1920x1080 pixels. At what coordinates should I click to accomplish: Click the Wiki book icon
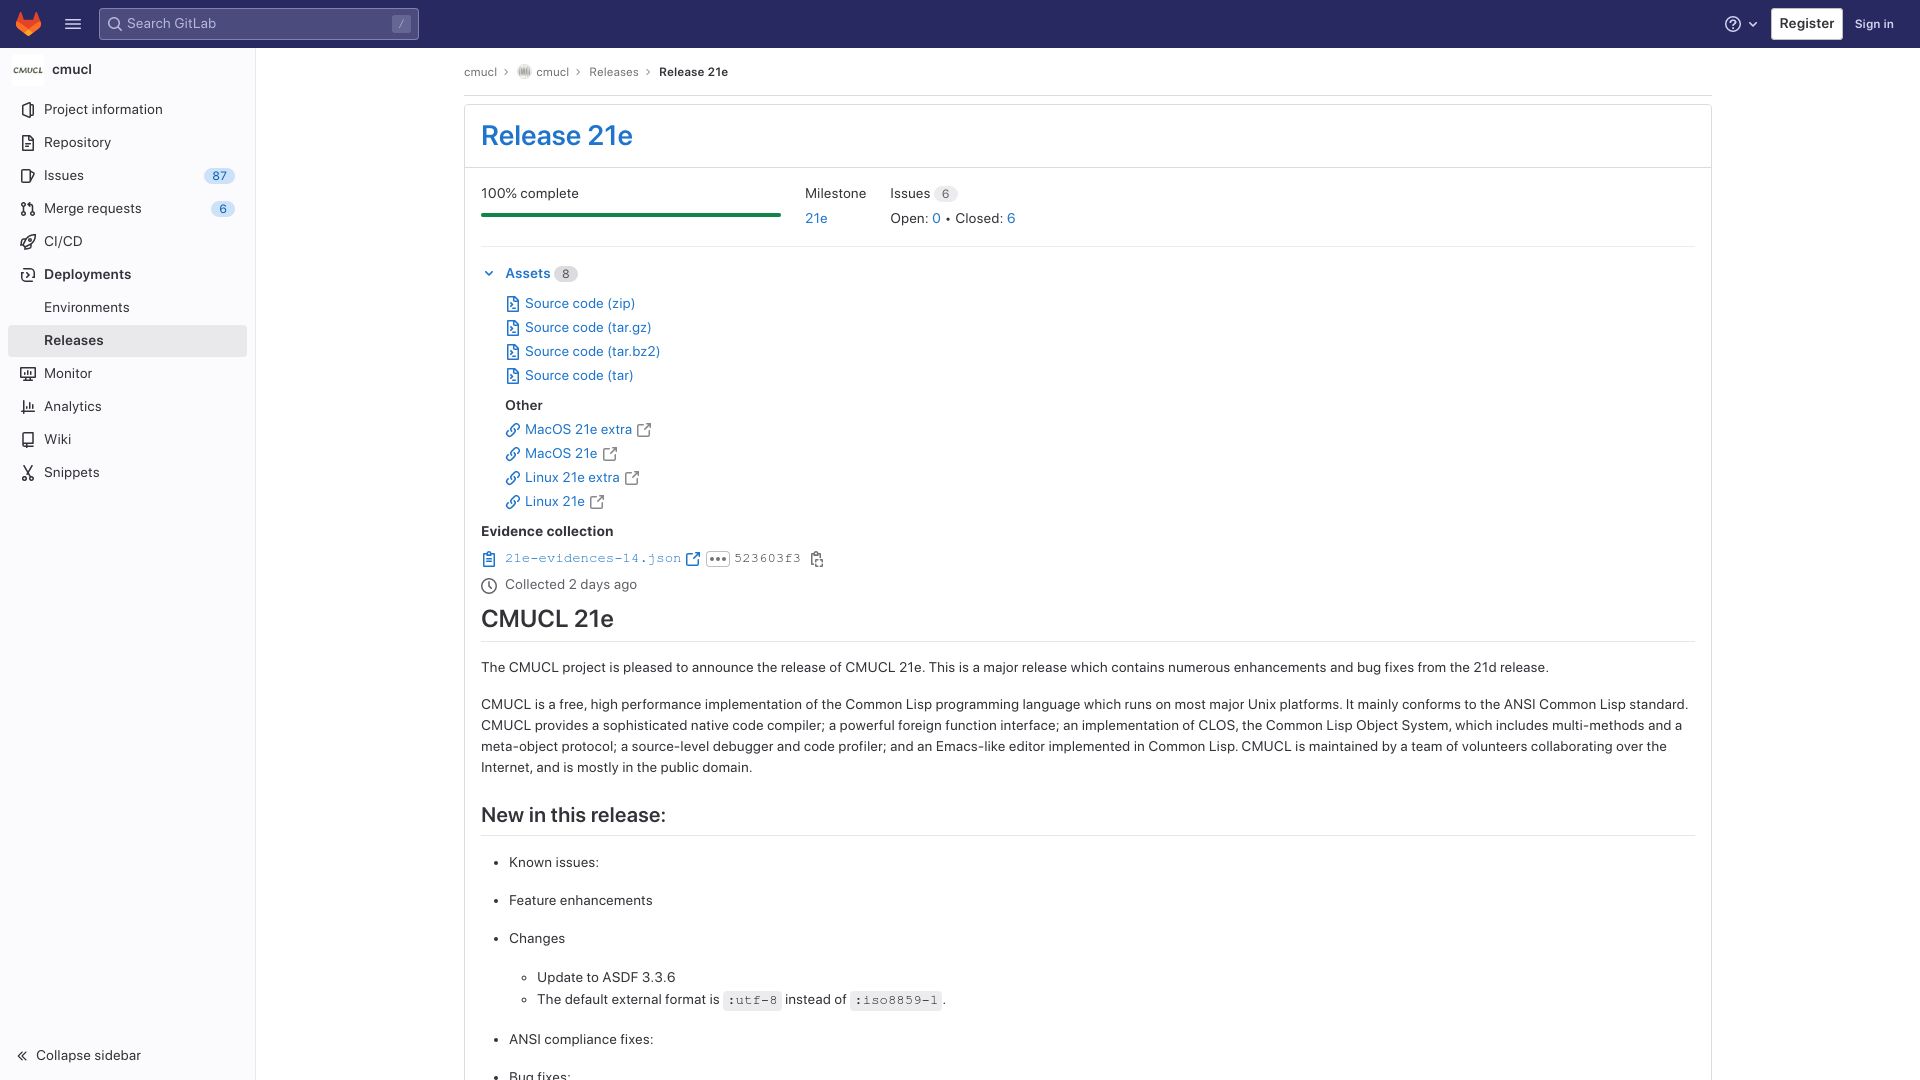point(28,440)
